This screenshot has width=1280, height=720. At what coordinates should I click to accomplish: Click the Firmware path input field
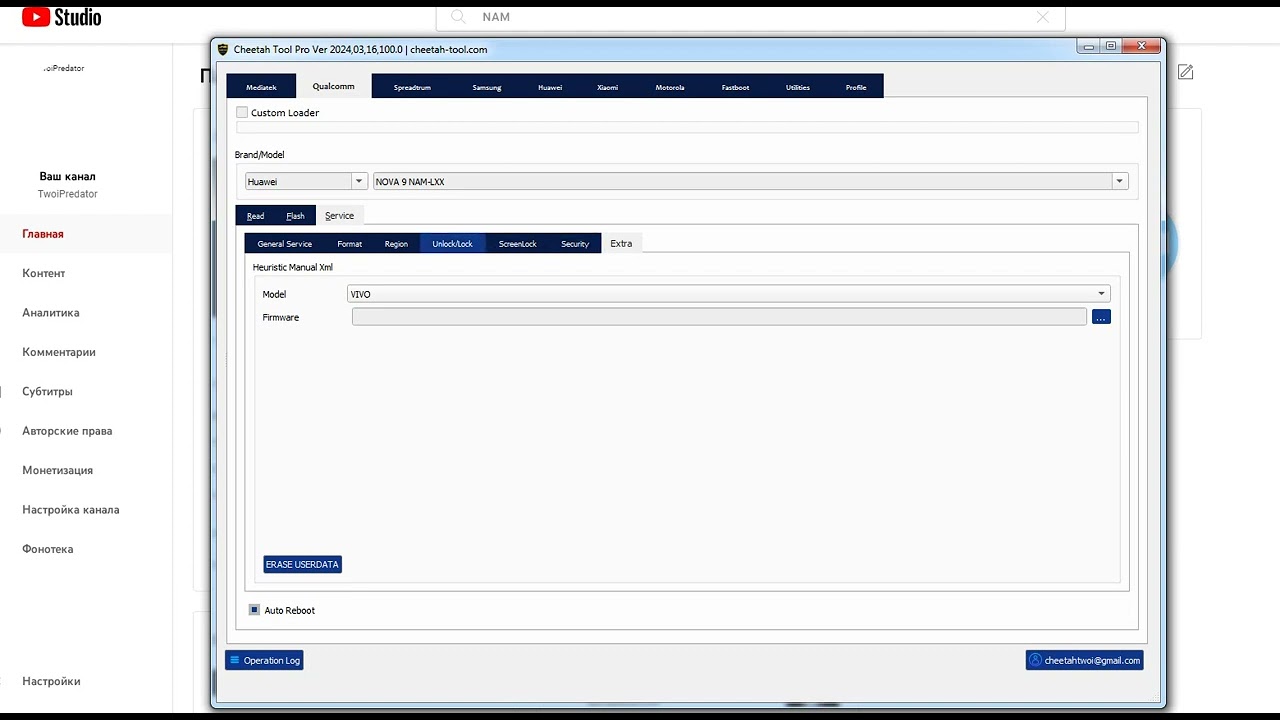coord(718,317)
